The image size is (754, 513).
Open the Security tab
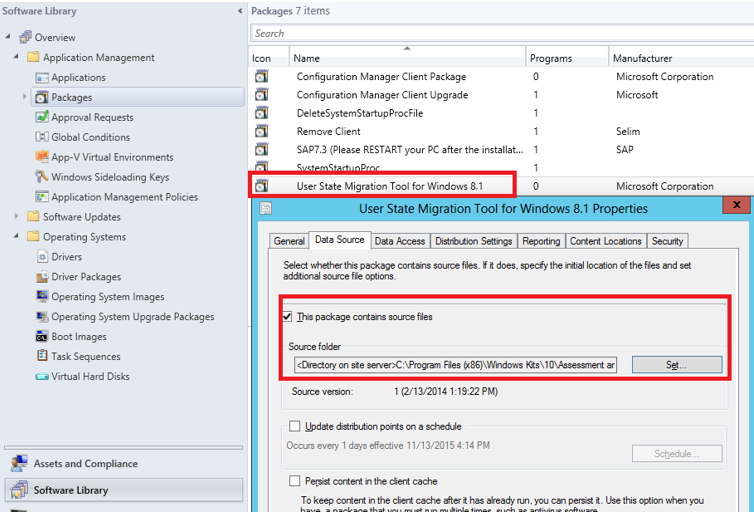click(x=667, y=241)
